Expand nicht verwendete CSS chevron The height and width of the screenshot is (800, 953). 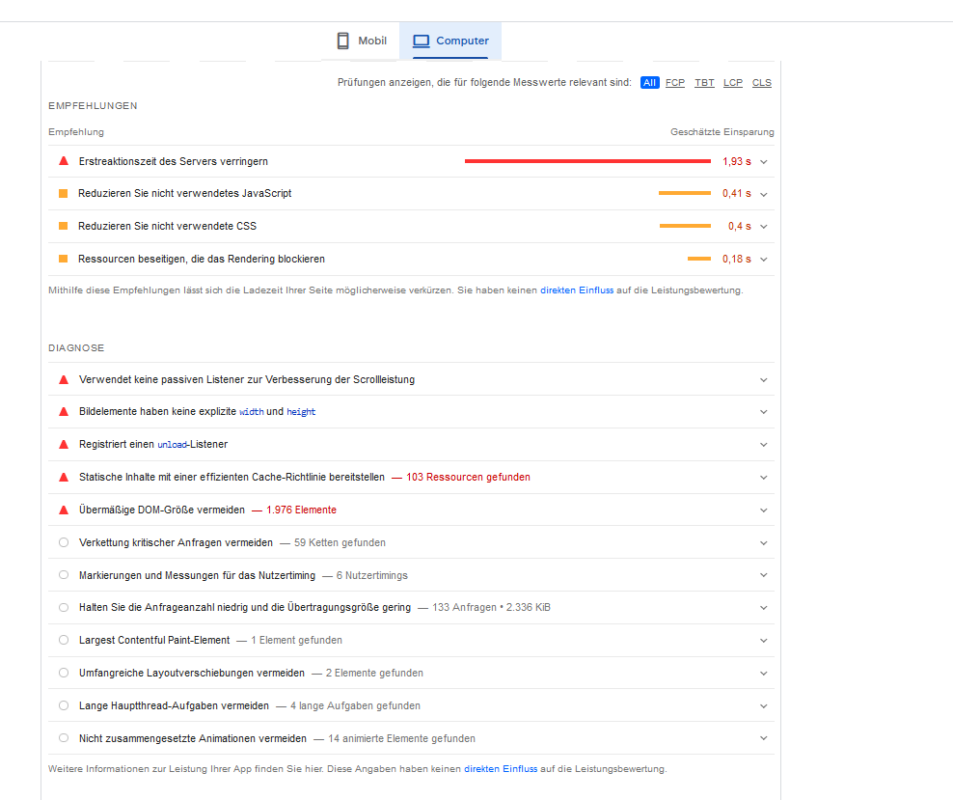tap(764, 227)
